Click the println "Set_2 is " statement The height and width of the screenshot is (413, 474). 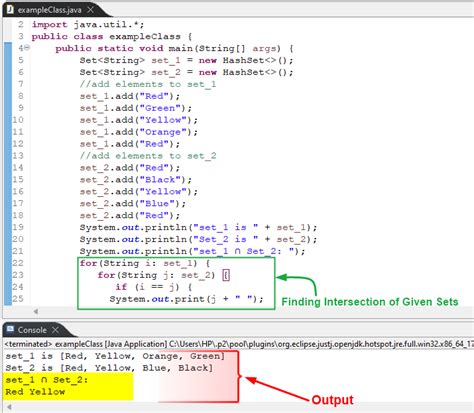tap(198, 239)
